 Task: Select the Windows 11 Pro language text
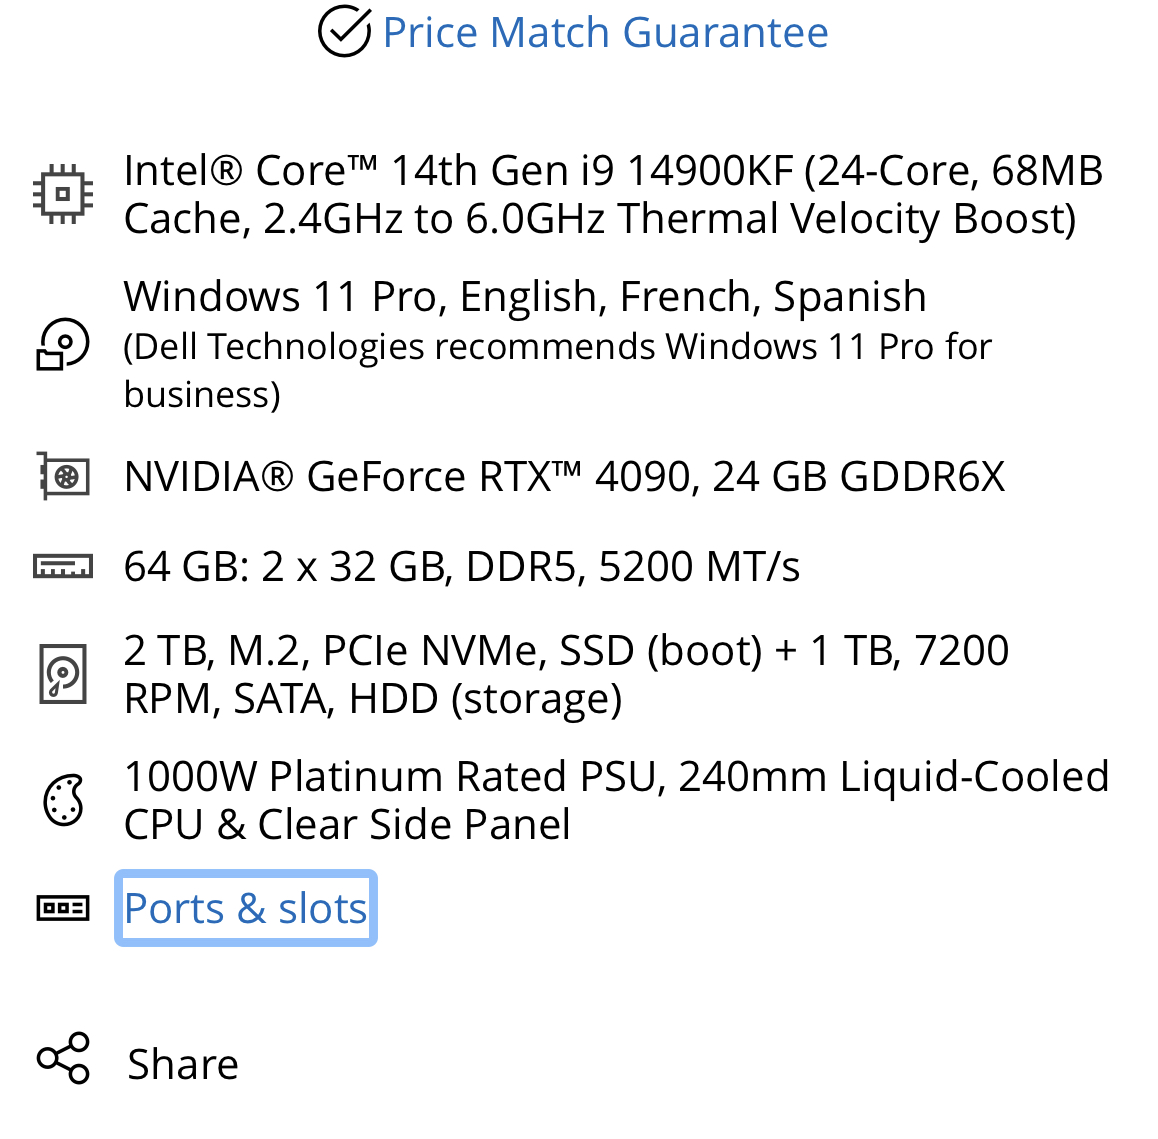[524, 297]
